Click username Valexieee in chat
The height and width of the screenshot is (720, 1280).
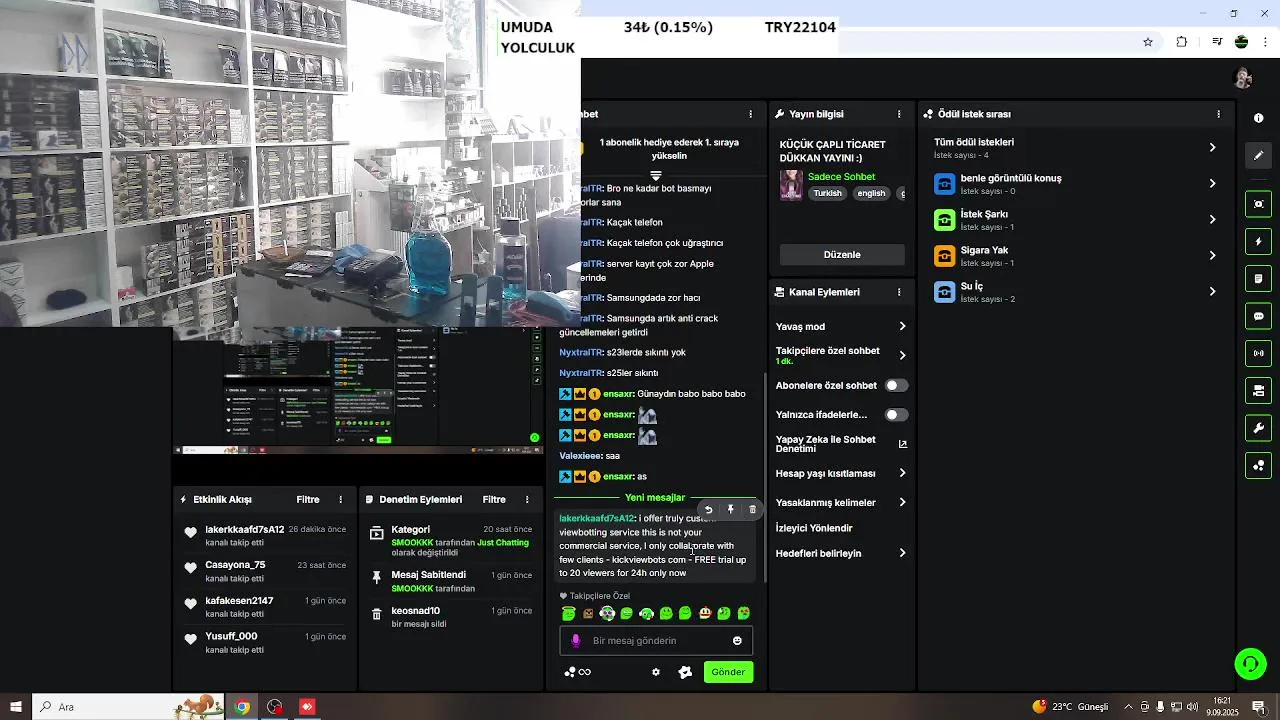(580, 456)
